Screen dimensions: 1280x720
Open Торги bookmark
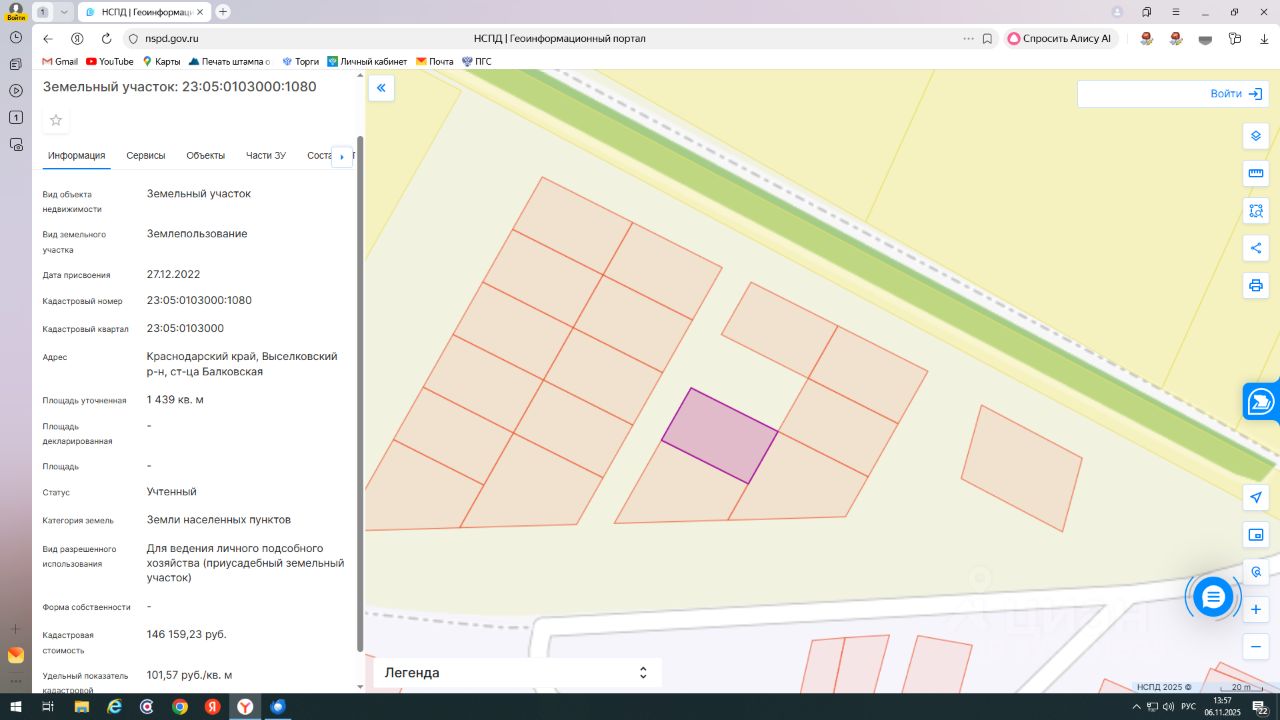[x=301, y=62]
